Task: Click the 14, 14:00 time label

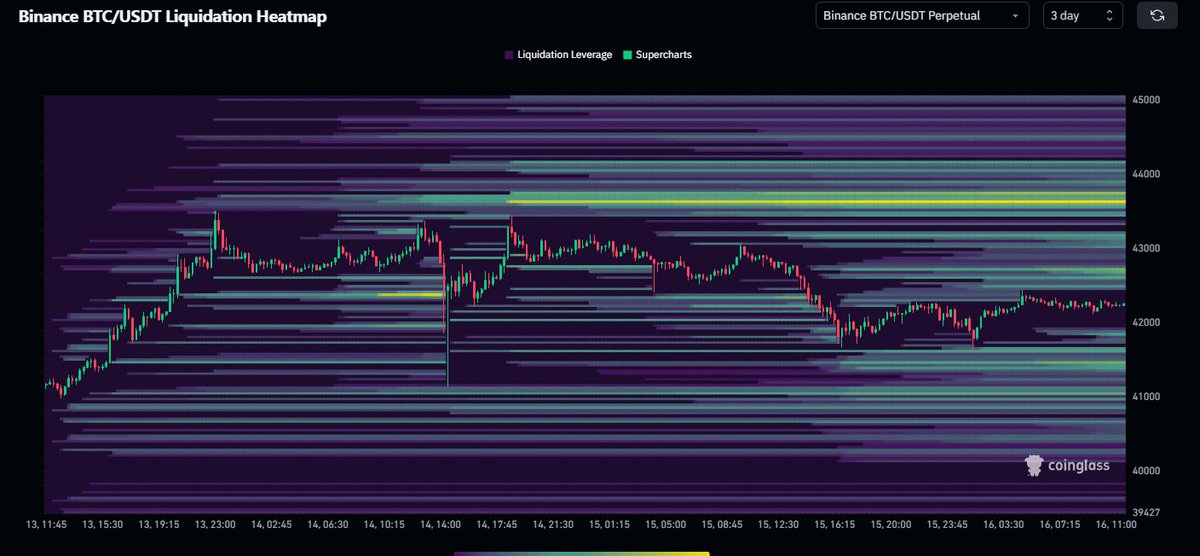Action: (441, 524)
